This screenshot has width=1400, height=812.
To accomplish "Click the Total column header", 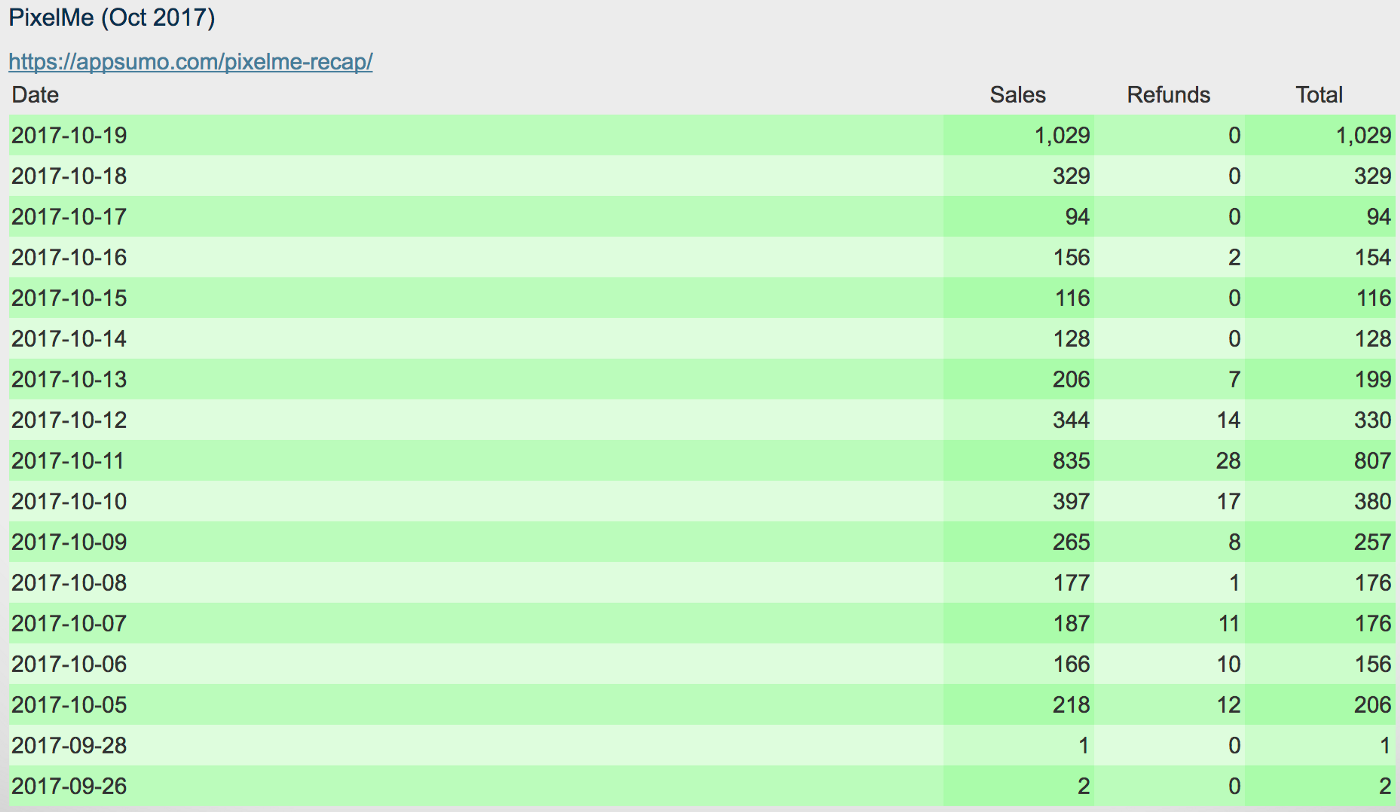I will point(1319,95).
